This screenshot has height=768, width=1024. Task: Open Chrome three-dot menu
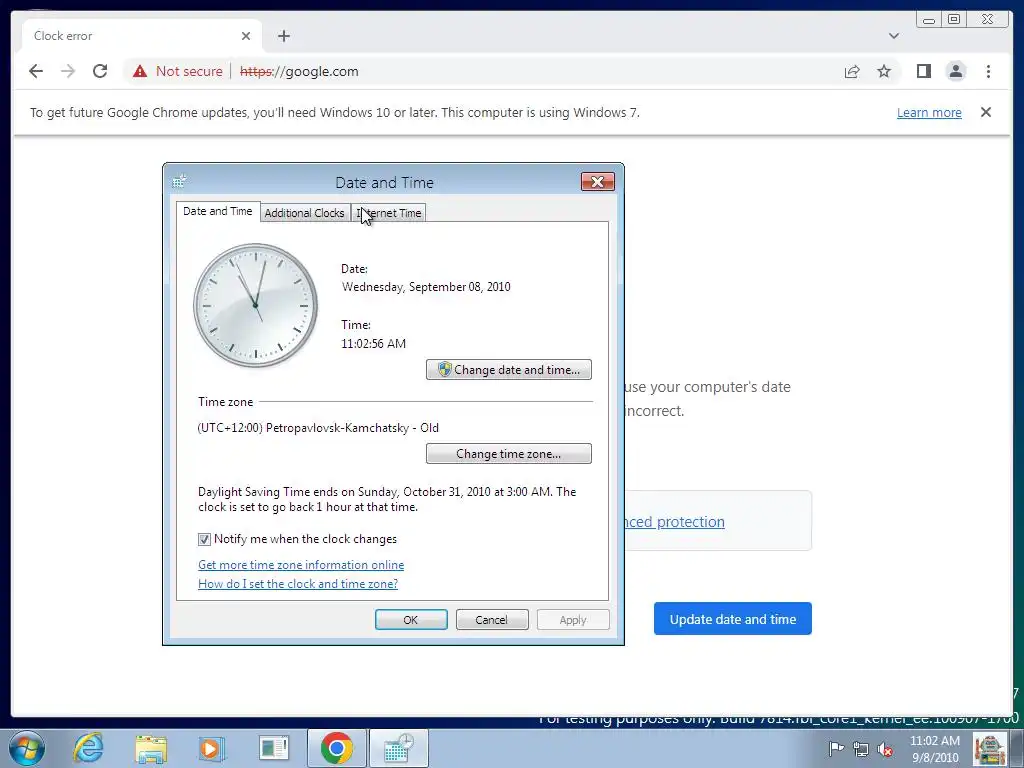[988, 71]
